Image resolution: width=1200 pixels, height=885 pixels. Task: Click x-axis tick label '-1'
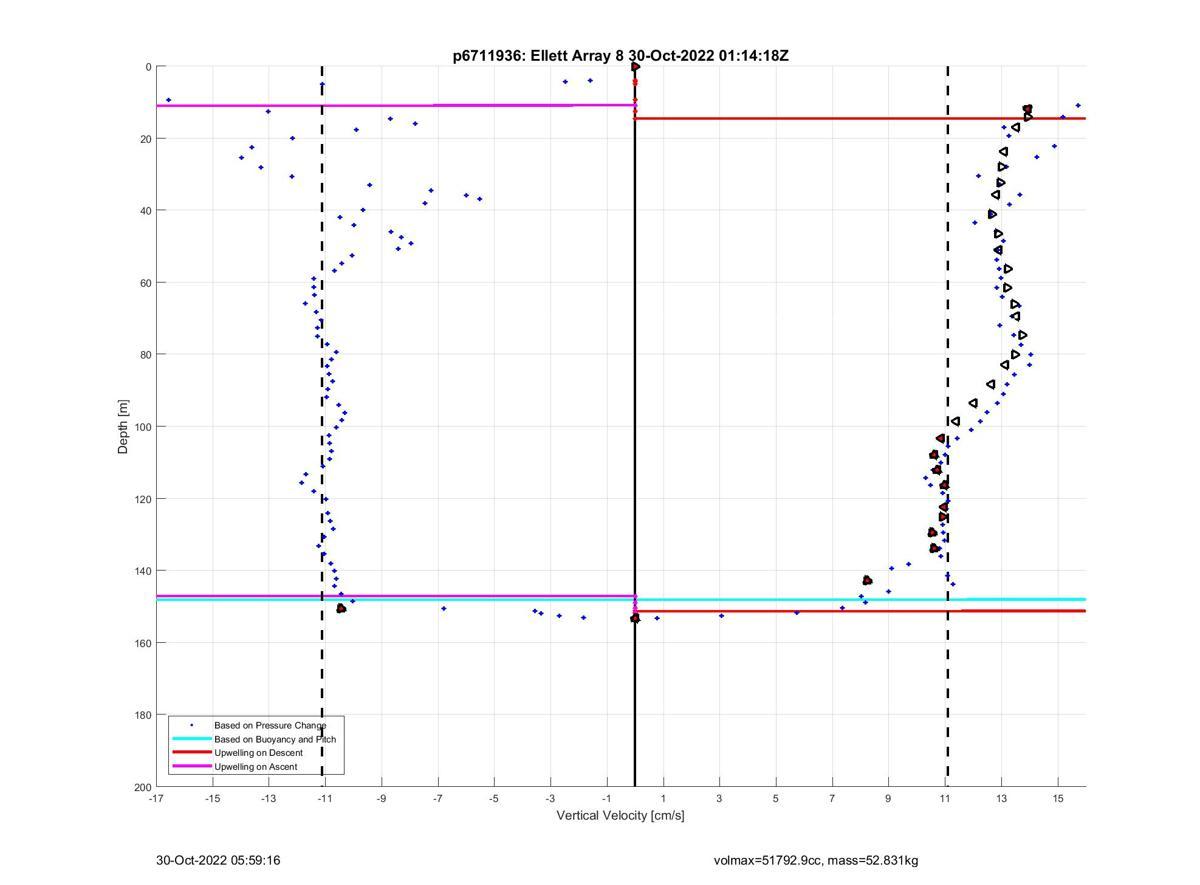point(606,798)
